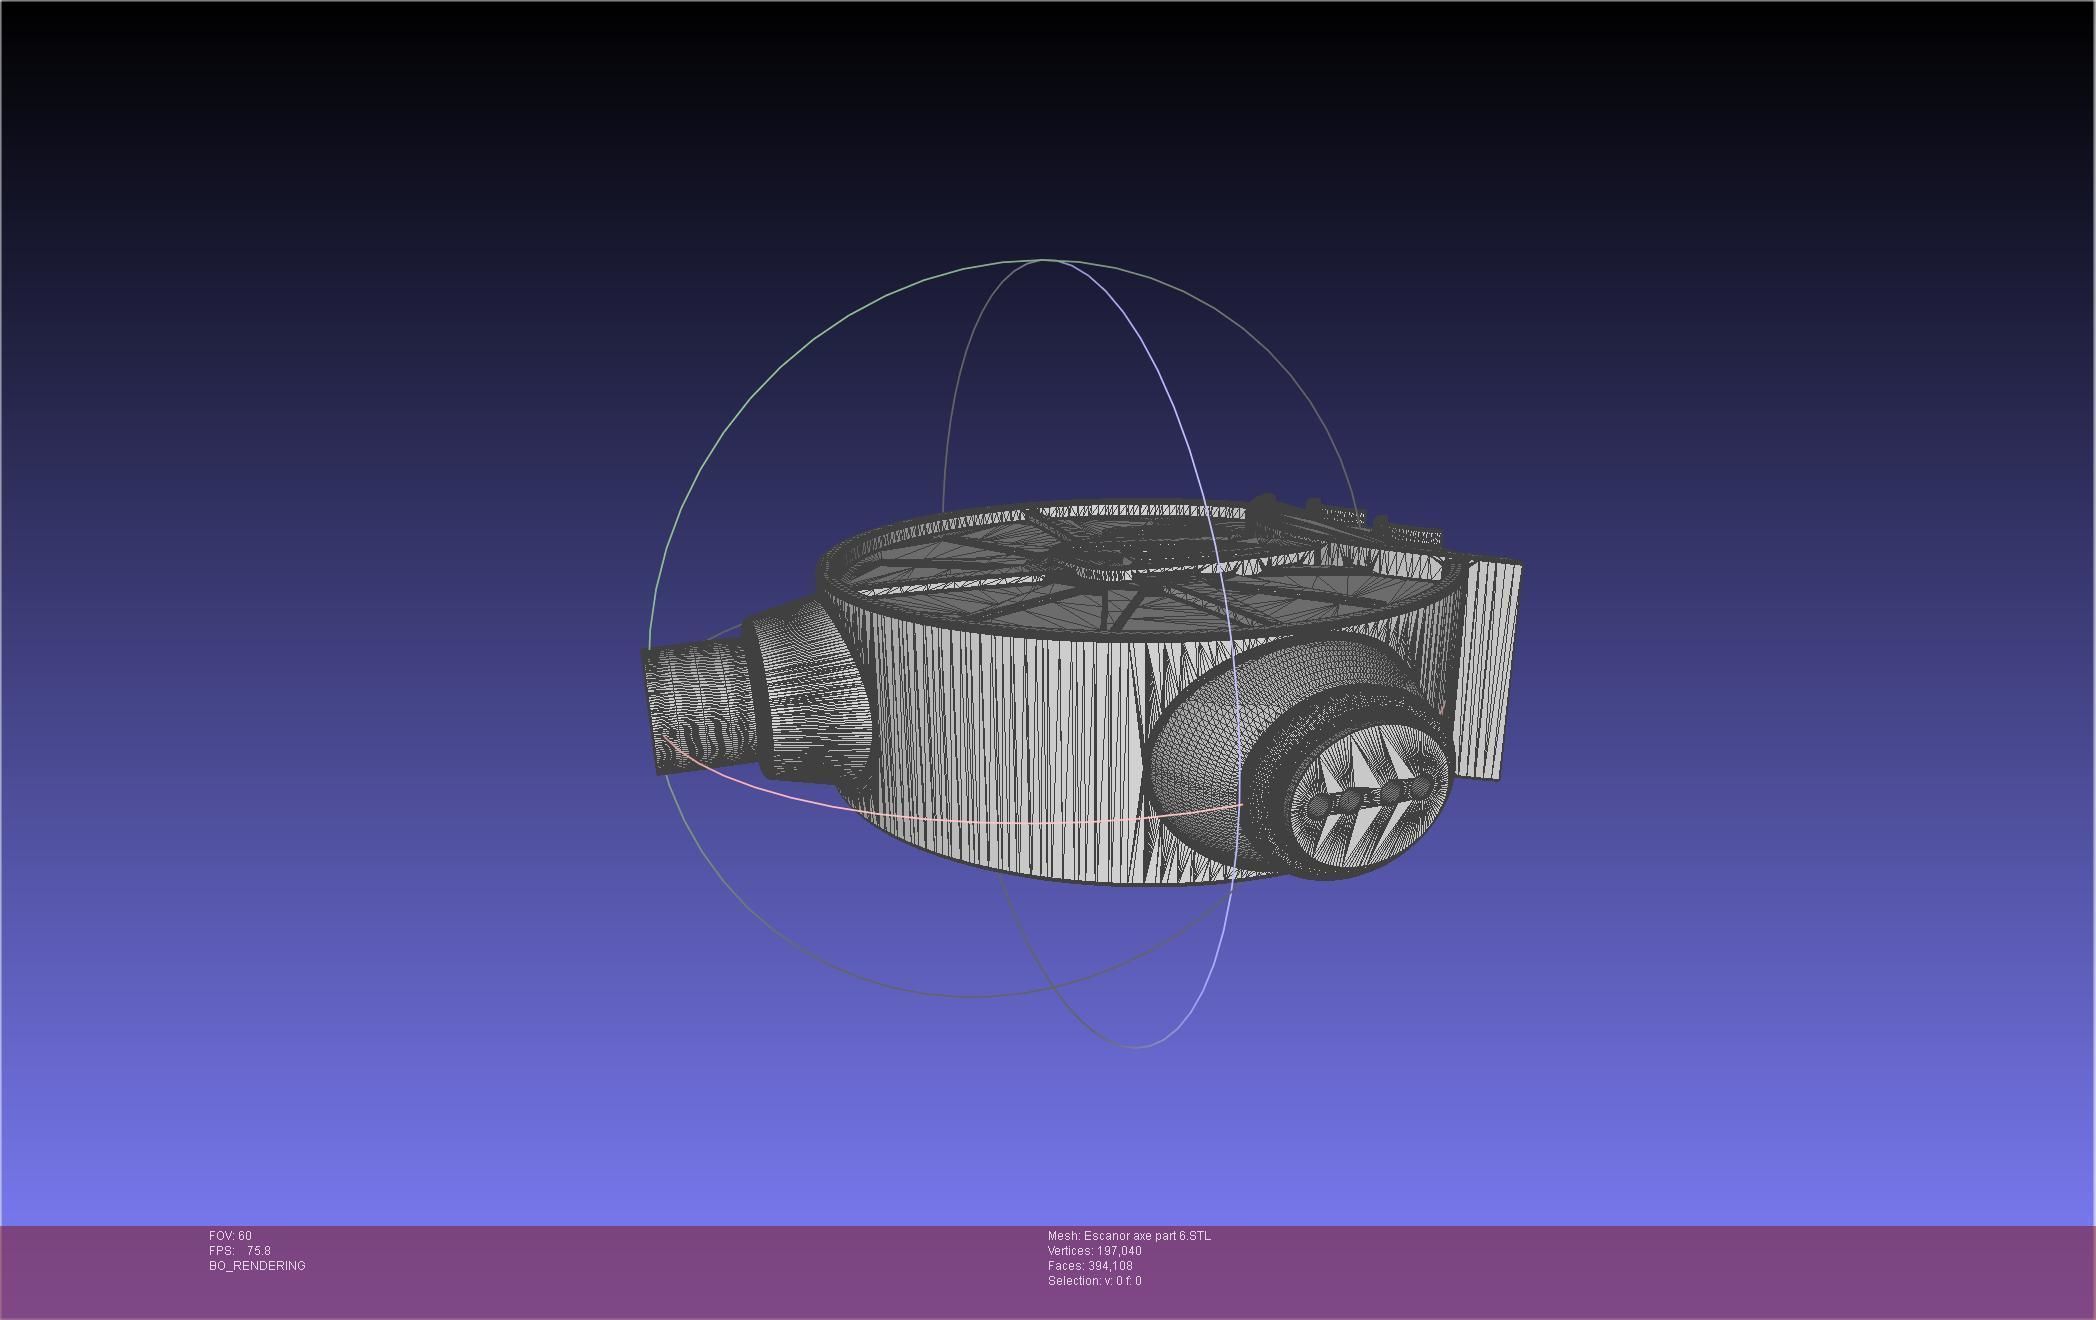Click the rectangular block on the model's right

[1488, 670]
